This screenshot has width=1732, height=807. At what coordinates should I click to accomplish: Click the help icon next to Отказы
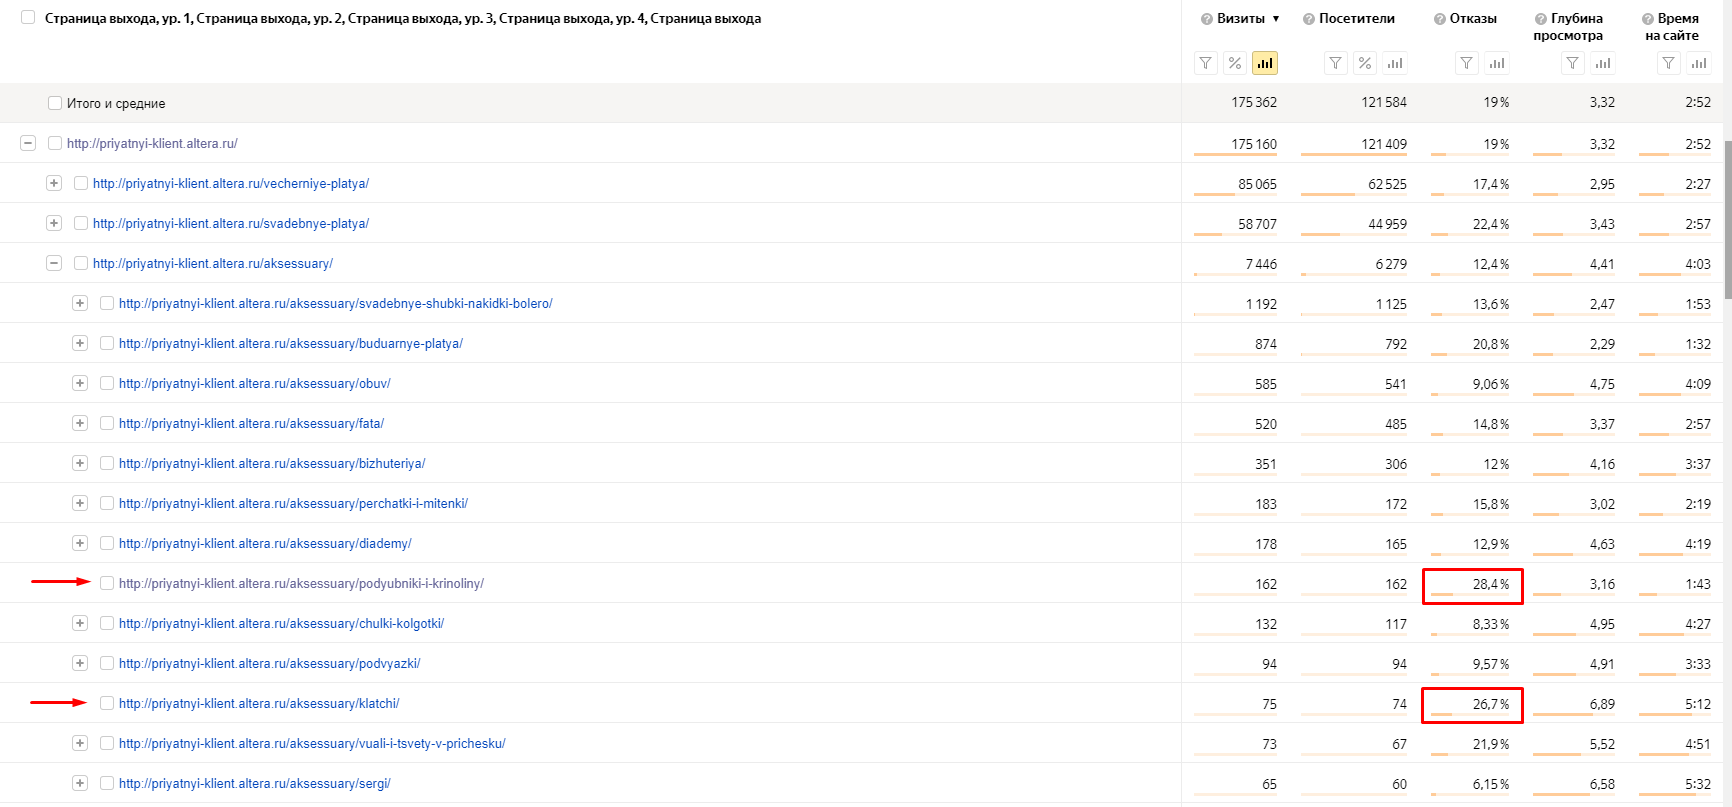[x=1440, y=19]
